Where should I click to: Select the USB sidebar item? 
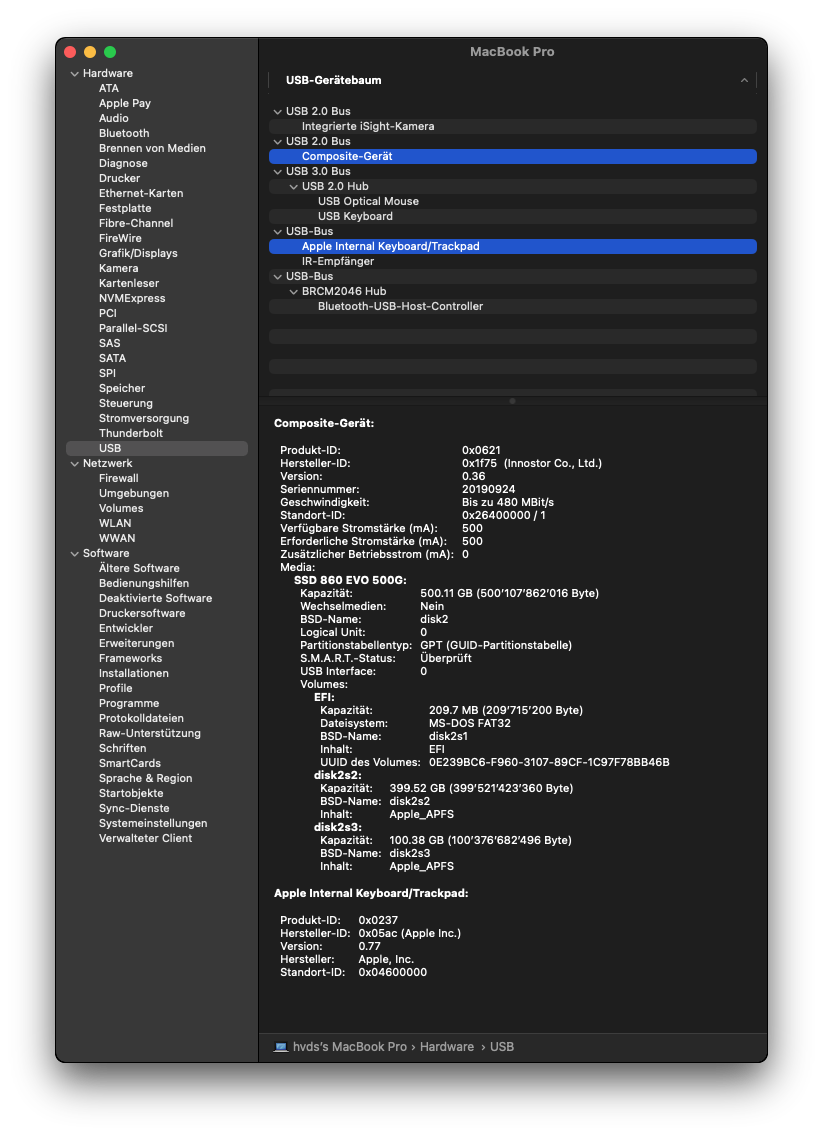pyautogui.click(x=156, y=448)
